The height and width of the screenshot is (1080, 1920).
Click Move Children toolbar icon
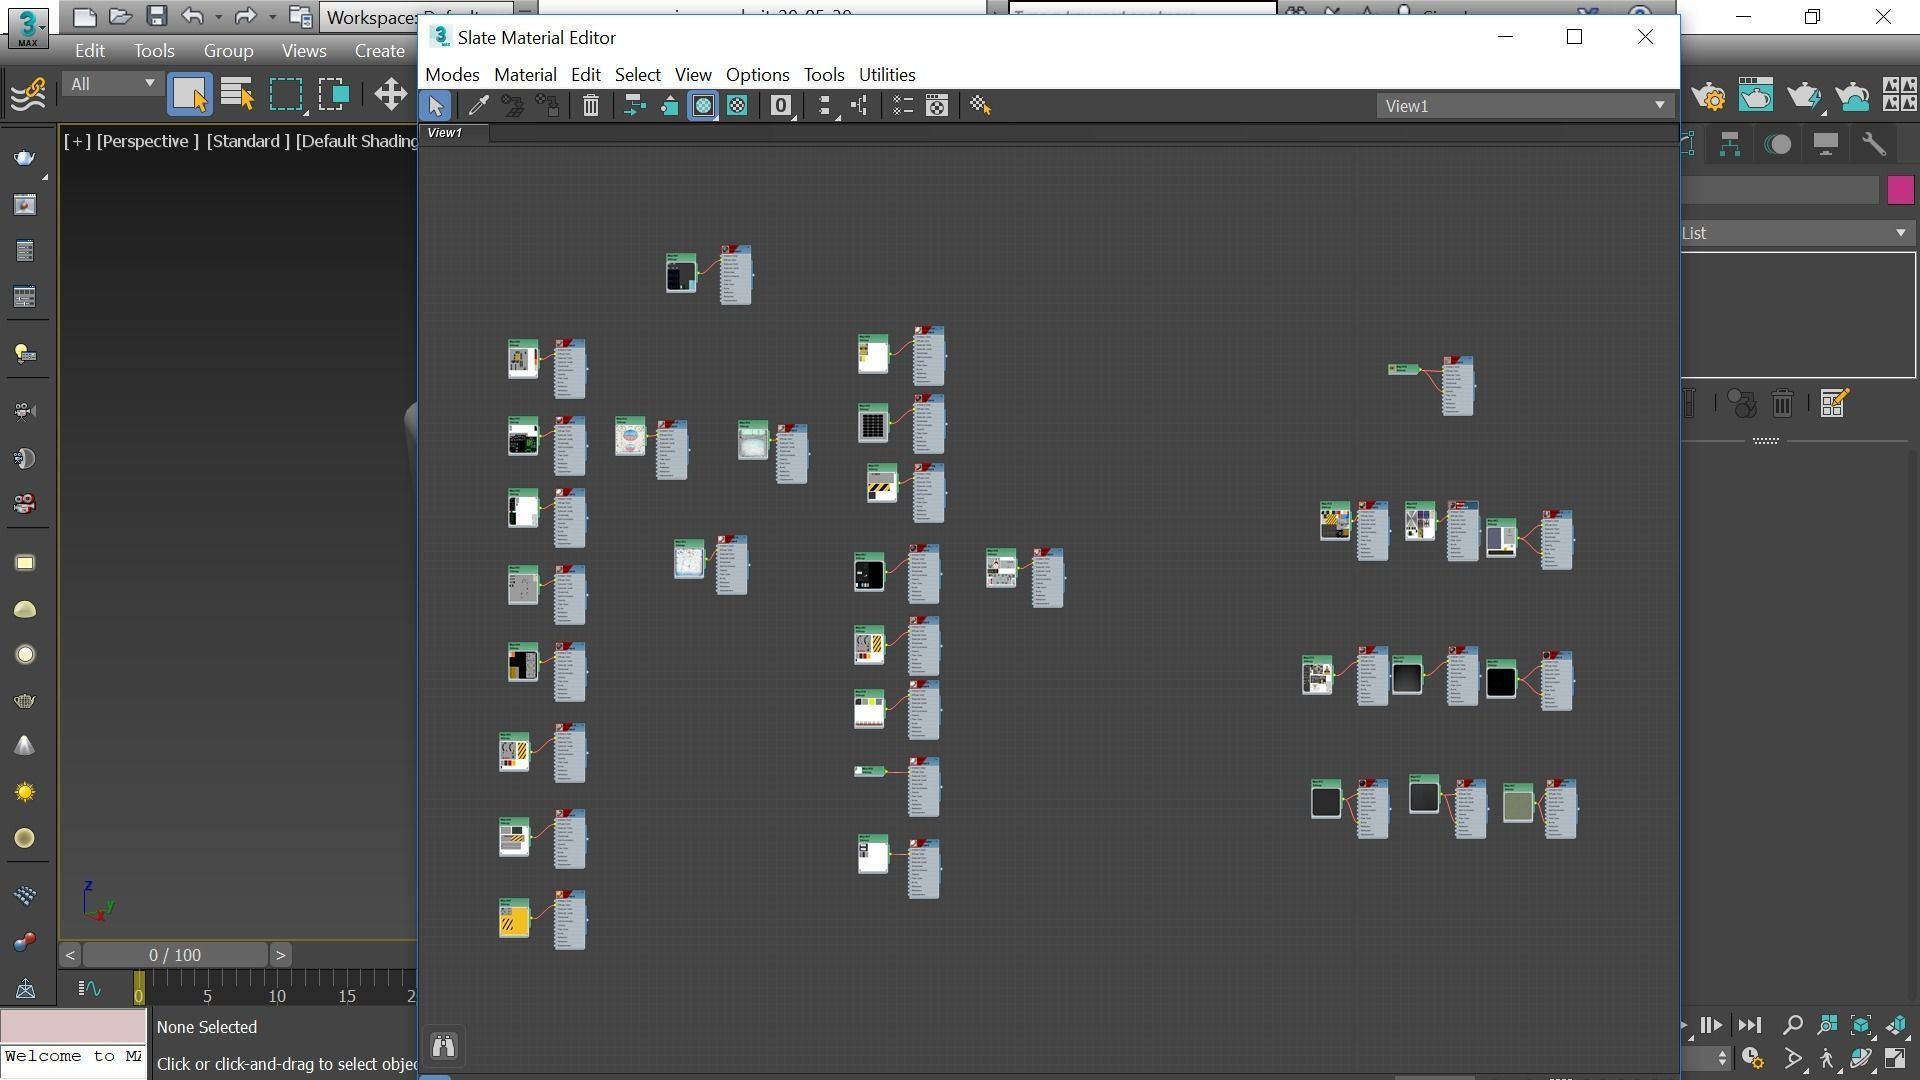pos(634,106)
